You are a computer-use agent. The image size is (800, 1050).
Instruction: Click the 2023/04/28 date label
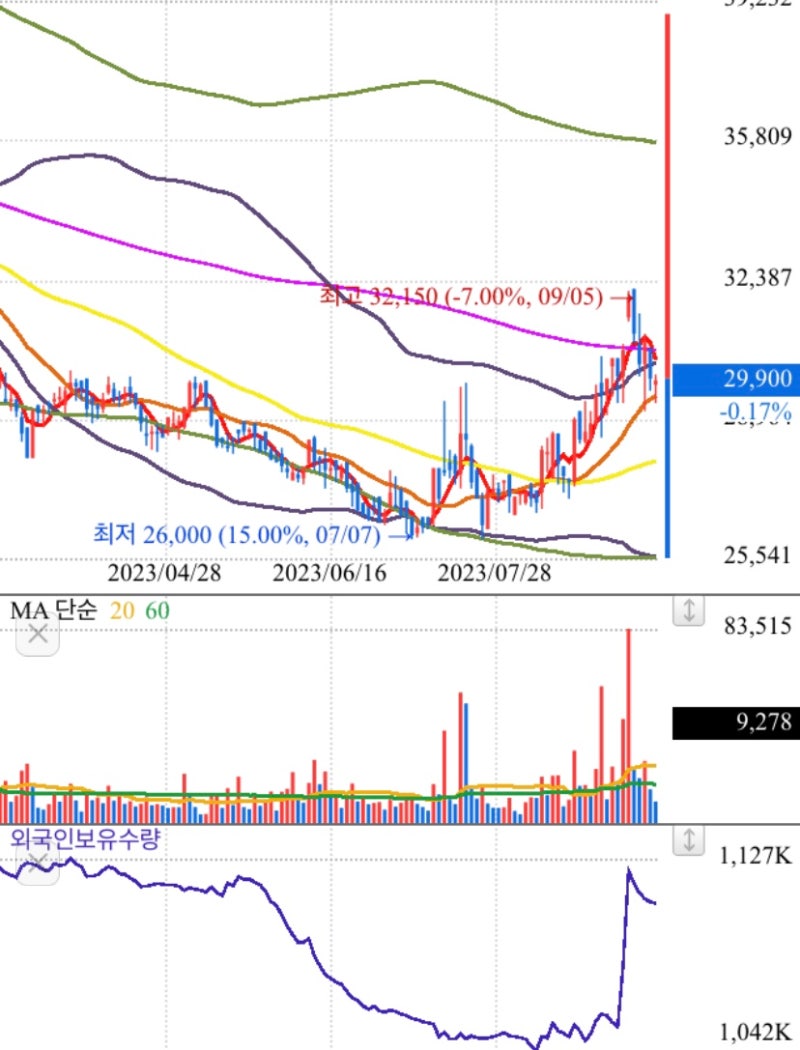(164, 573)
